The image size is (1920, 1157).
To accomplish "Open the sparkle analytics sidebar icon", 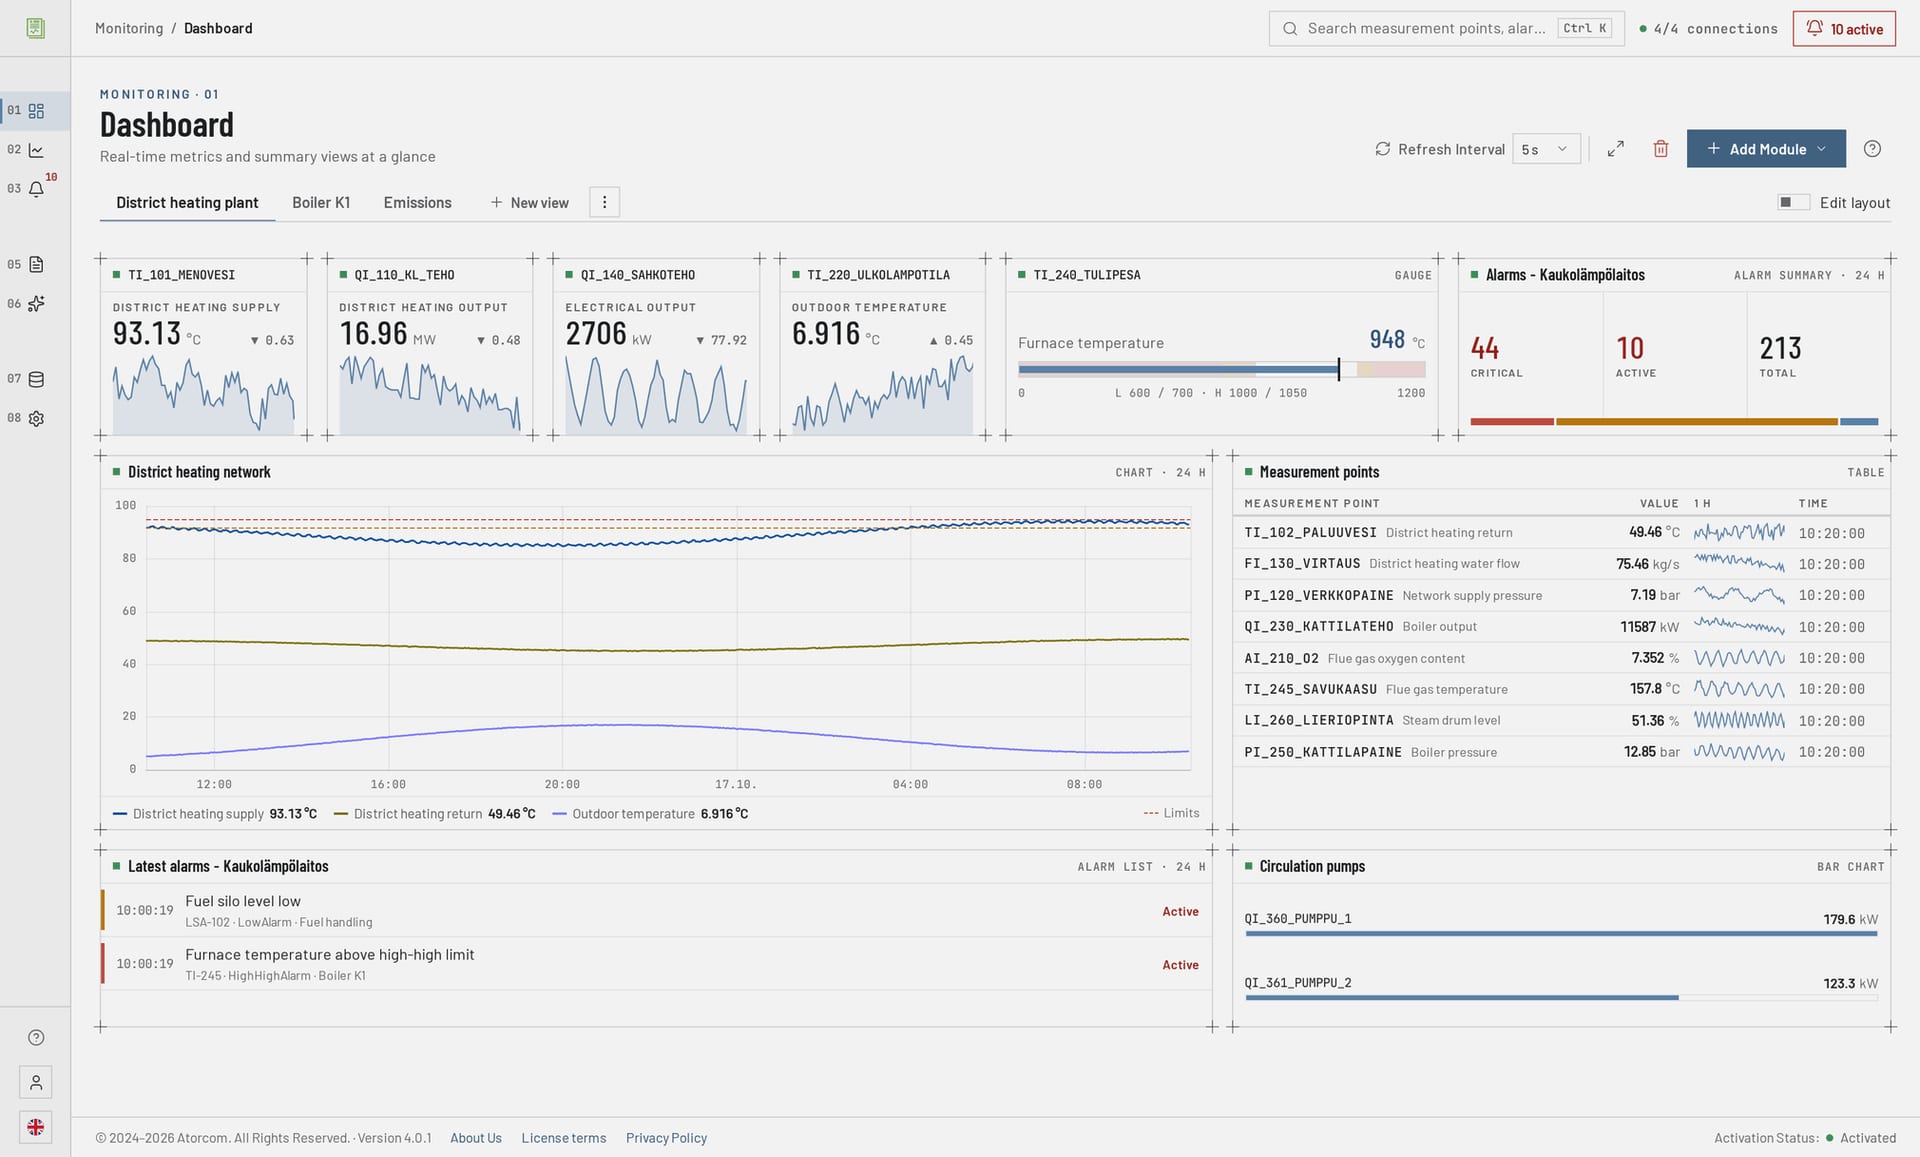I will coord(36,304).
